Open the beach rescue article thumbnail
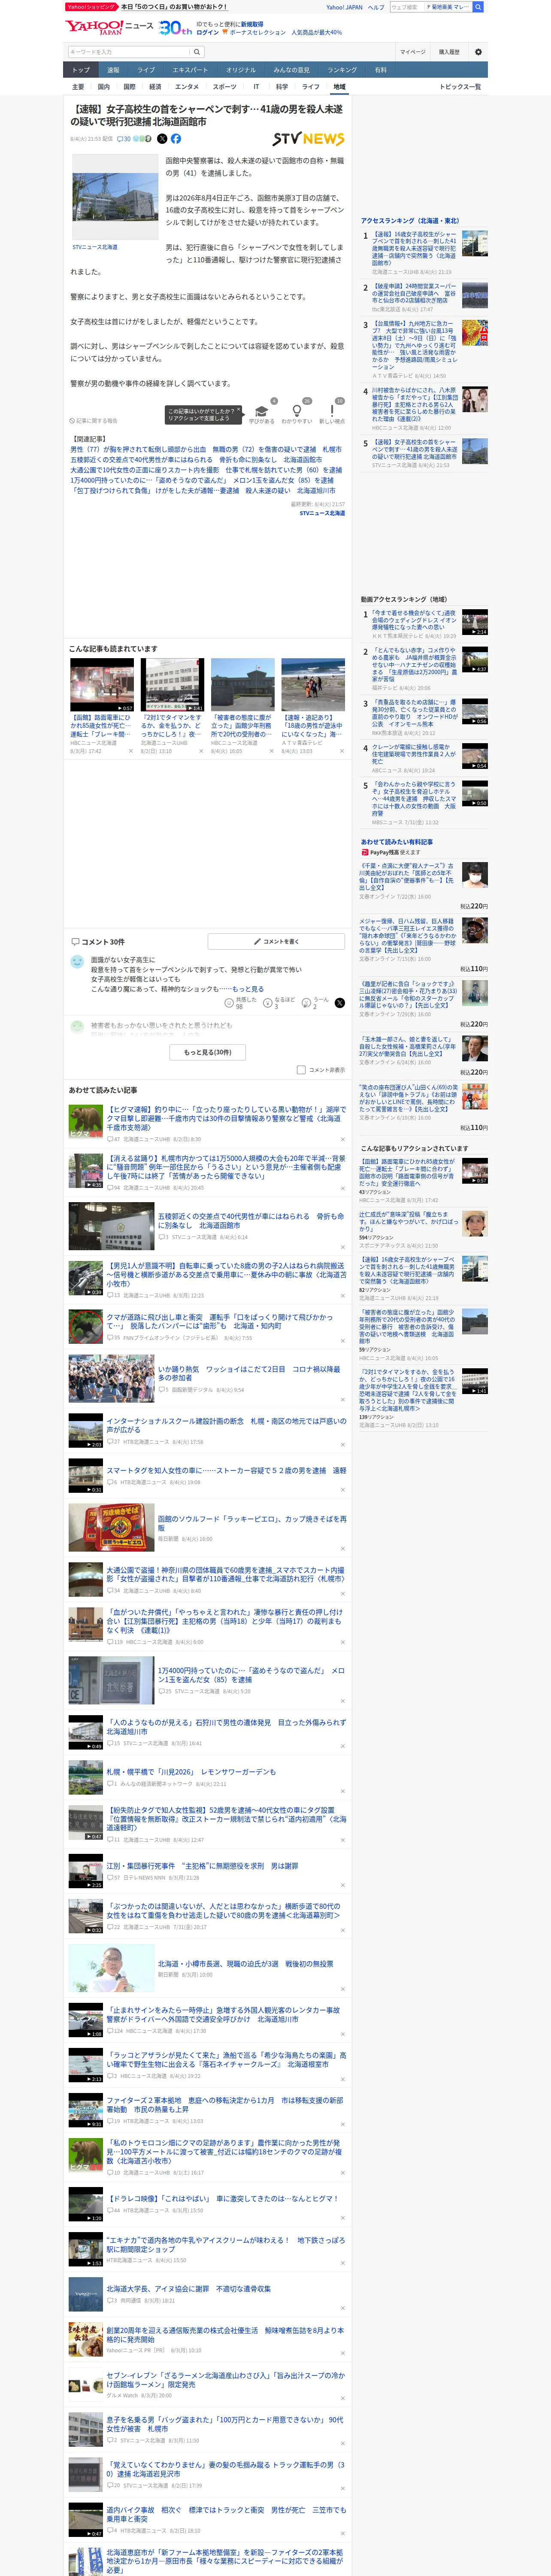Screen dimensions: 551x2576 (313, 685)
